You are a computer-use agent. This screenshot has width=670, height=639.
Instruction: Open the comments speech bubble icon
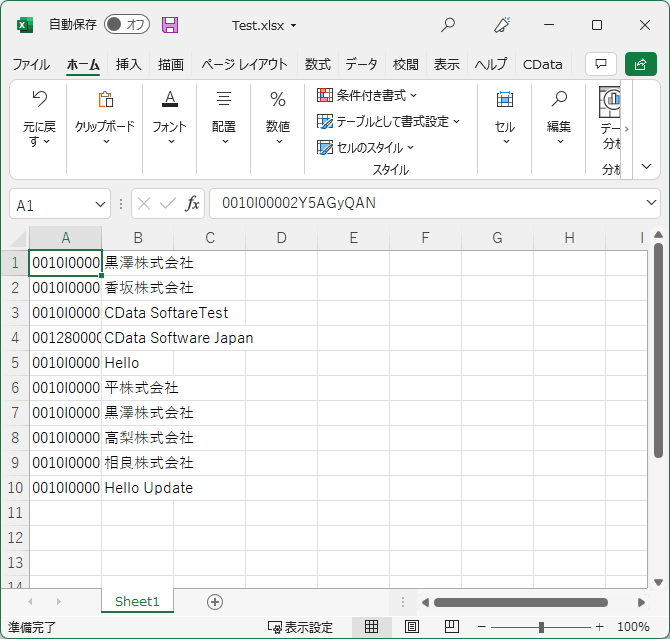pyautogui.click(x=601, y=64)
